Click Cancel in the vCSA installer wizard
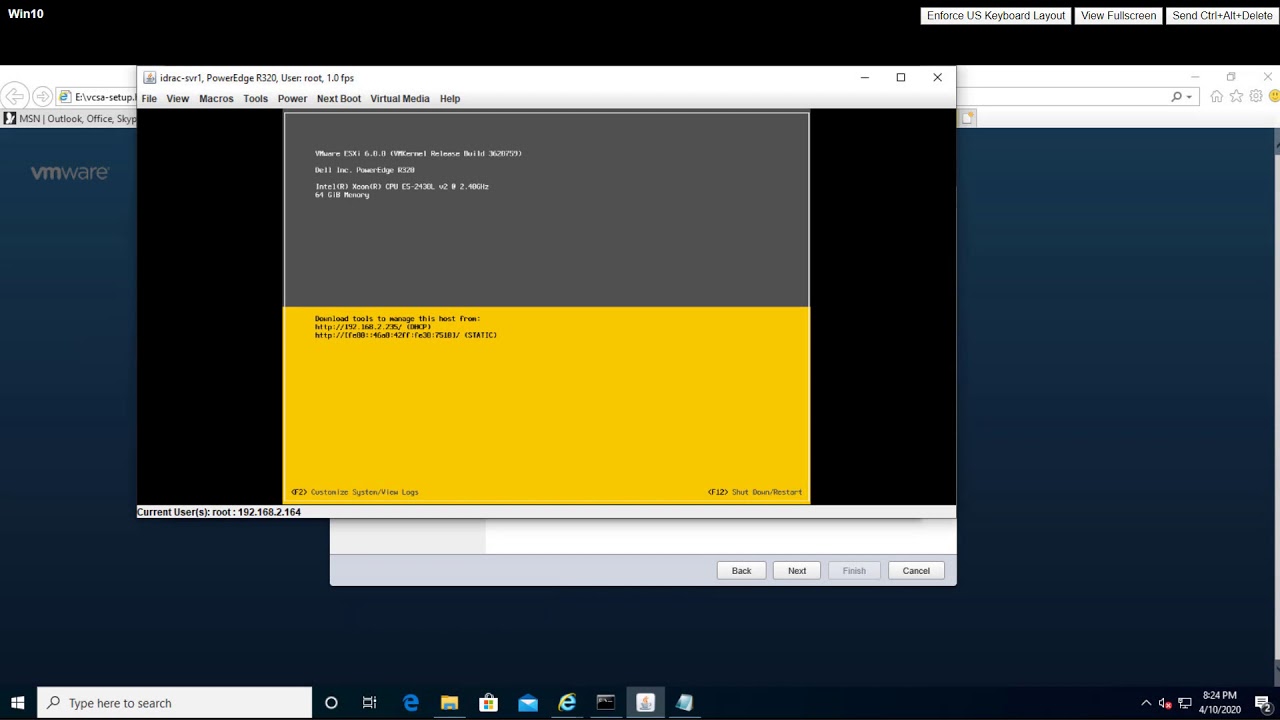 (x=916, y=571)
